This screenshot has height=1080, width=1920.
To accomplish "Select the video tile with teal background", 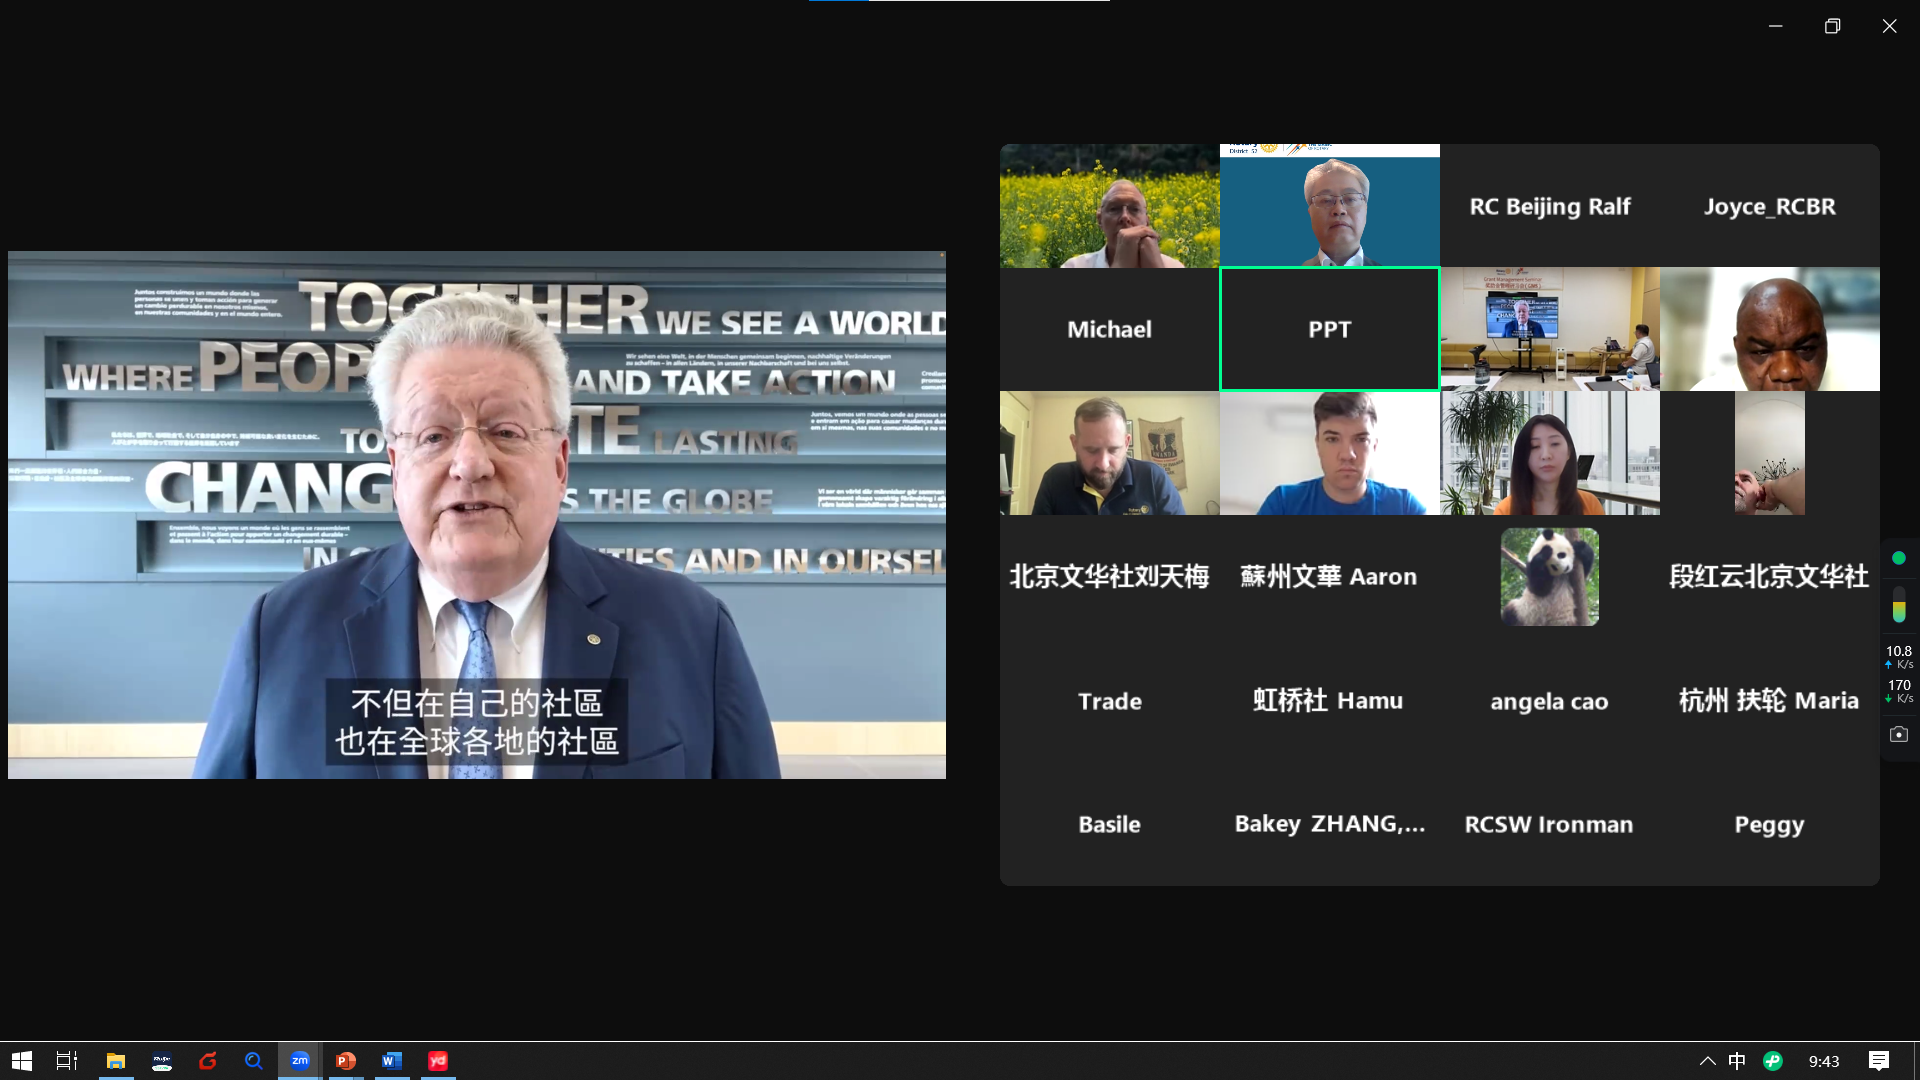I will point(1330,206).
